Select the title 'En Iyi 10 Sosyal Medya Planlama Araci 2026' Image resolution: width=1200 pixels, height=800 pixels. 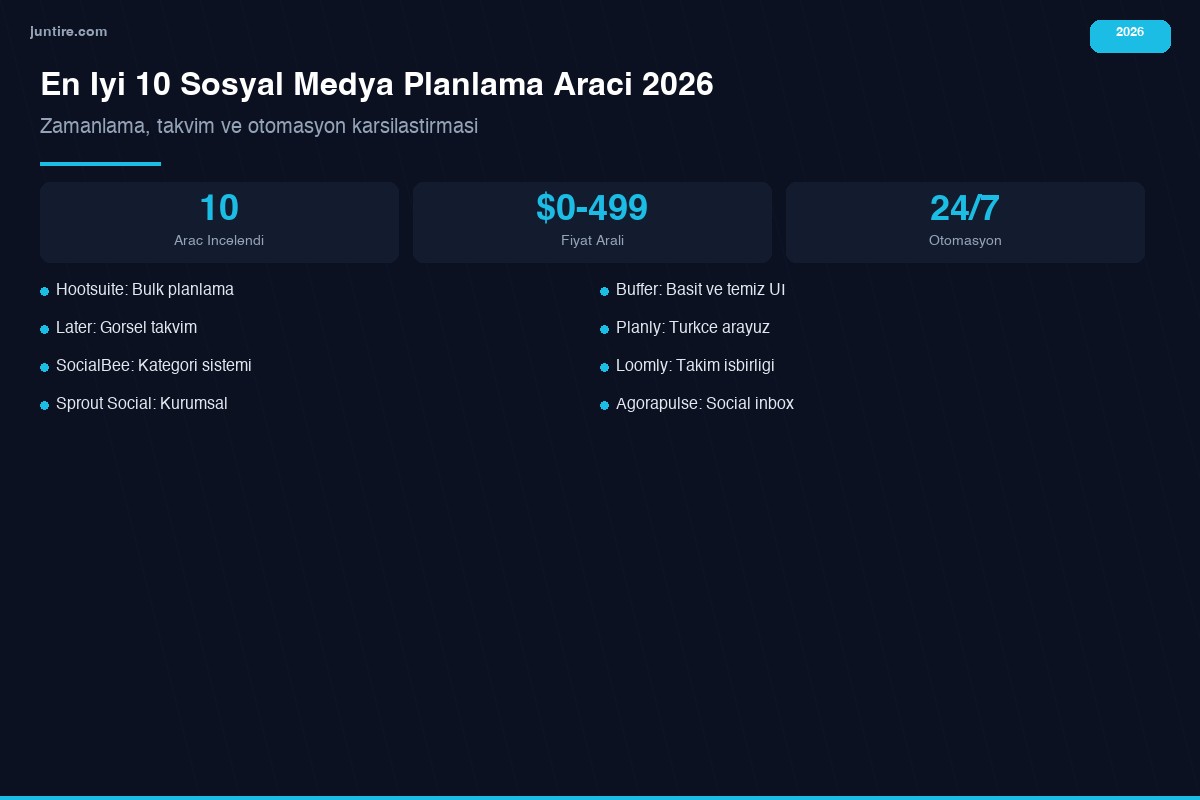[x=377, y=84]
